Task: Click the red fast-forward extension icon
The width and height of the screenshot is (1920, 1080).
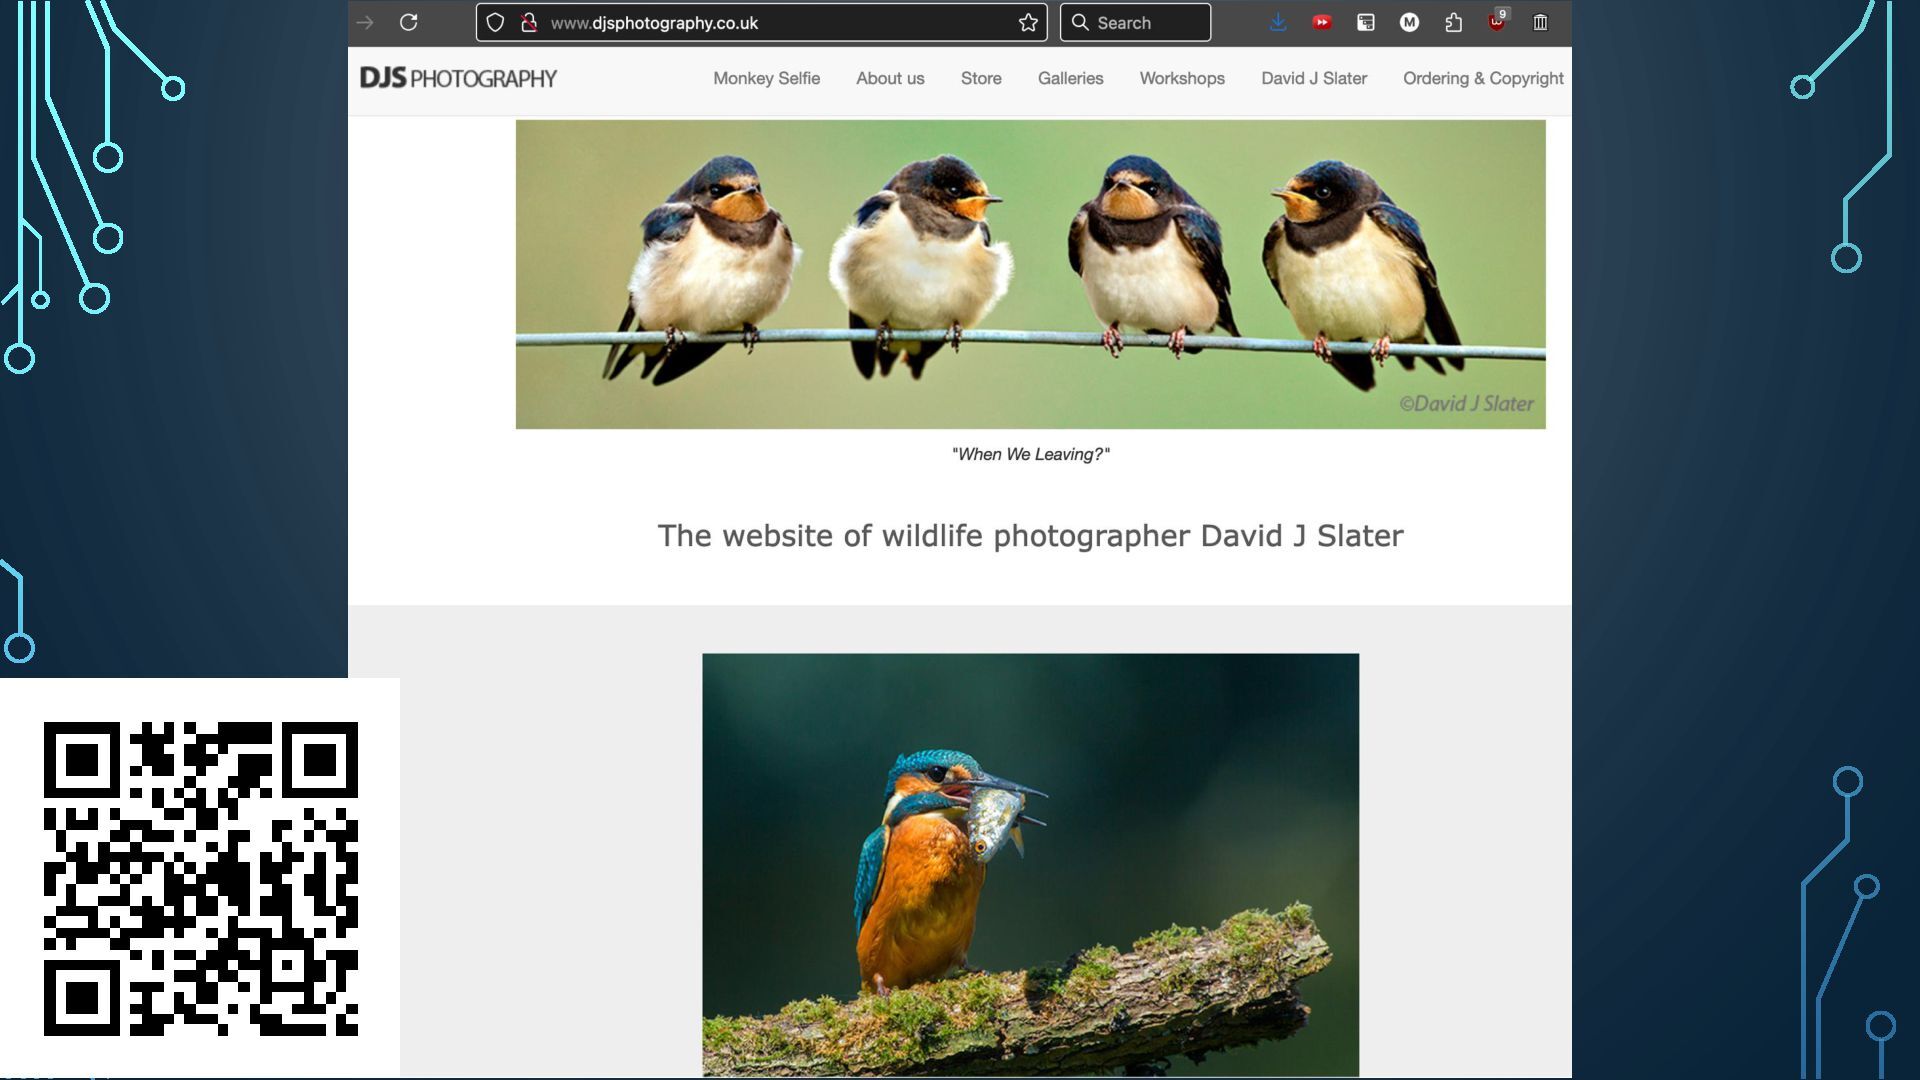Action: (x=1322, y=22)
